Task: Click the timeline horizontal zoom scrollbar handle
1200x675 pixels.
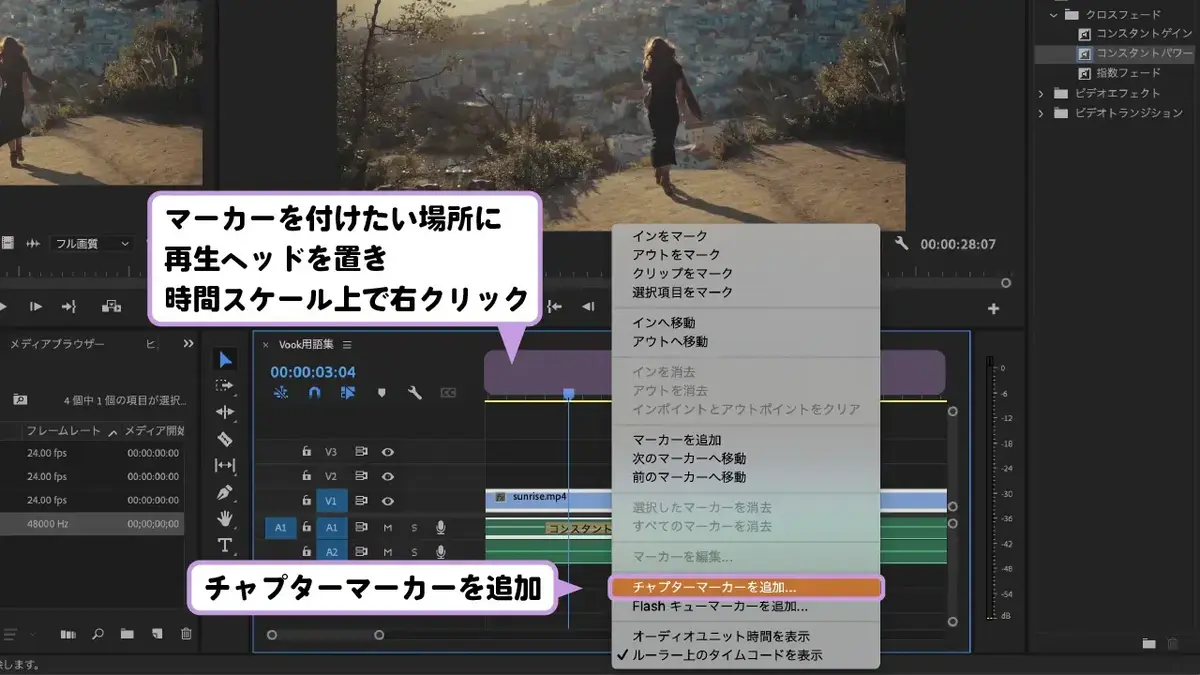Action: pyautogui.click(x=325, y=634)
